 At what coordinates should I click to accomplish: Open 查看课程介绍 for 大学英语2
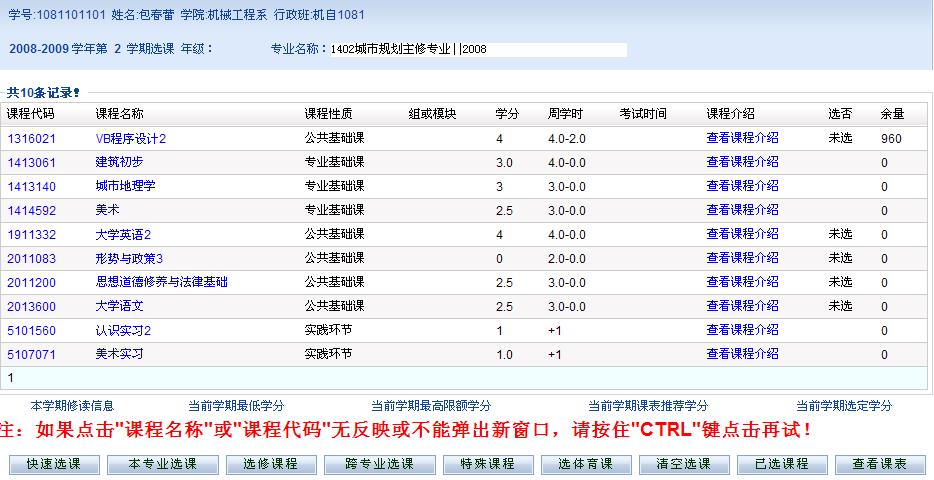pos(741,234)
